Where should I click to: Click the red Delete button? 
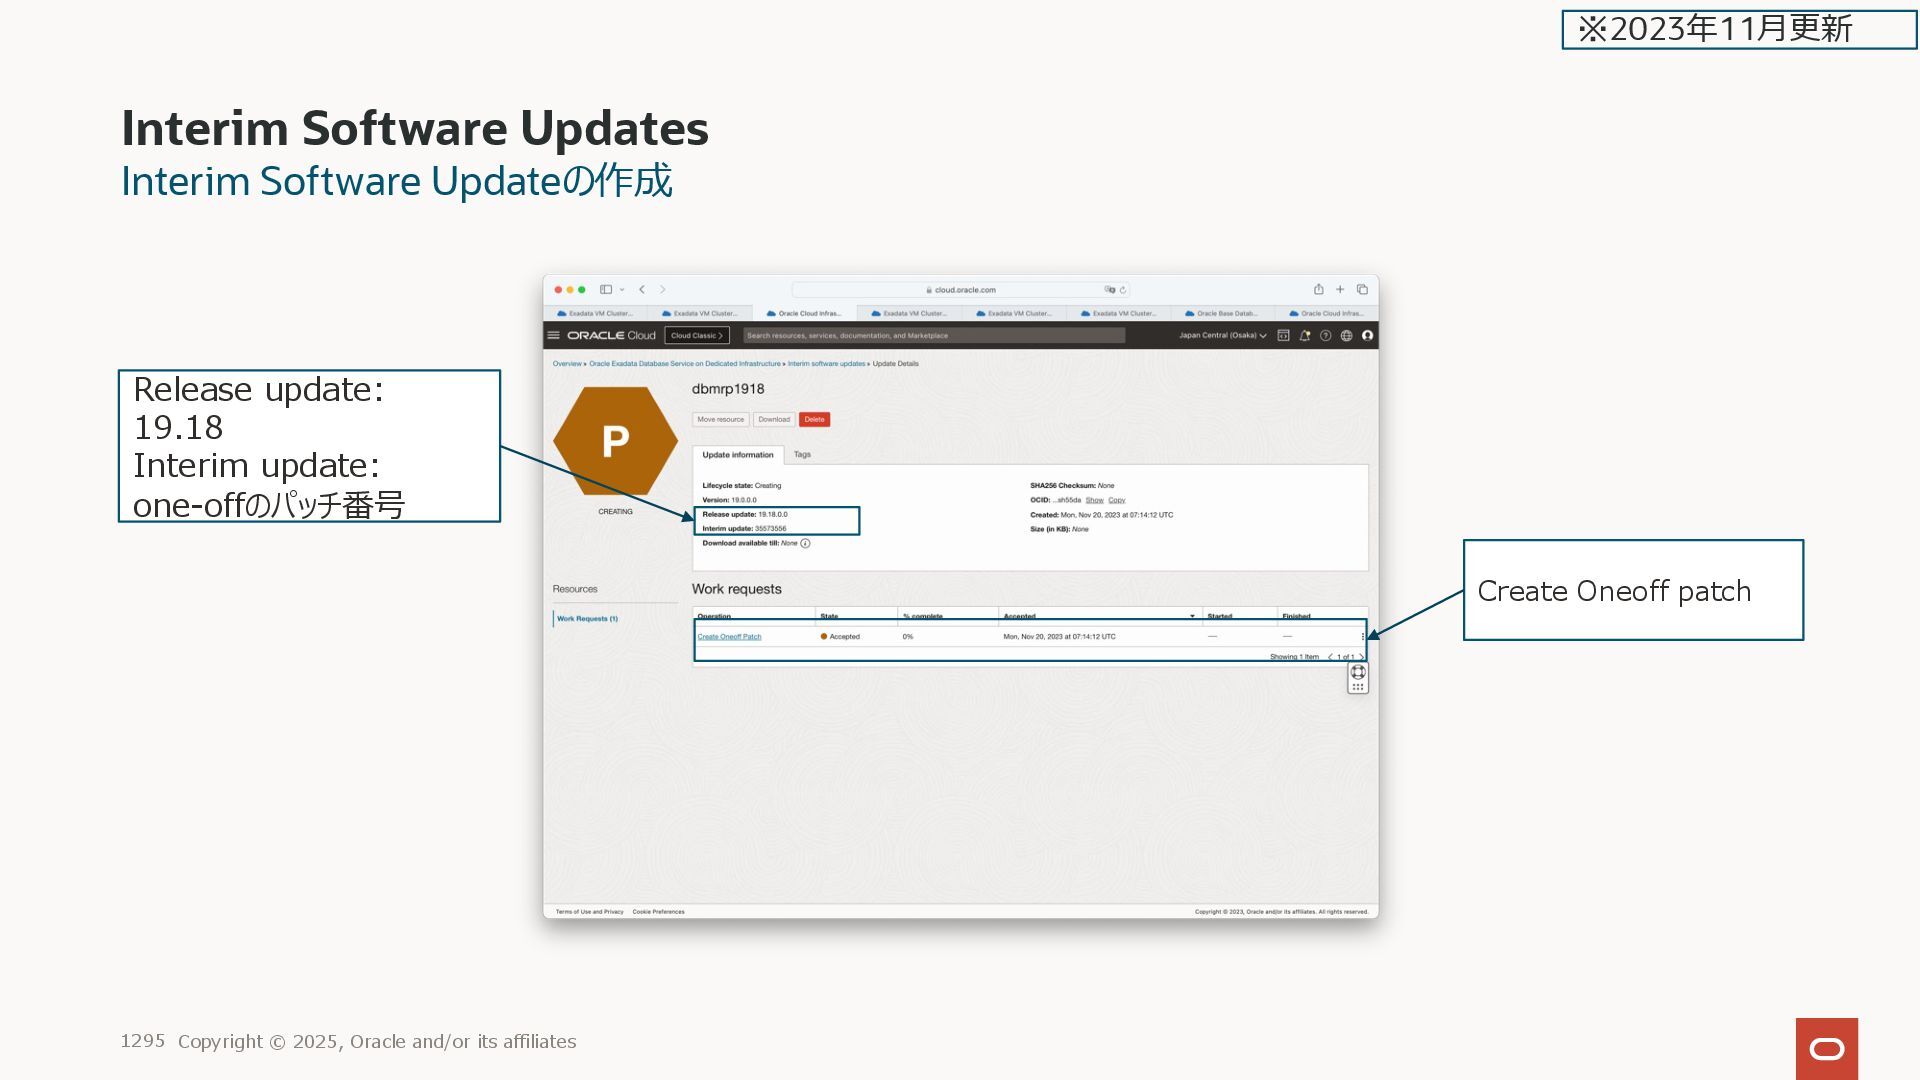pos(814,420)
